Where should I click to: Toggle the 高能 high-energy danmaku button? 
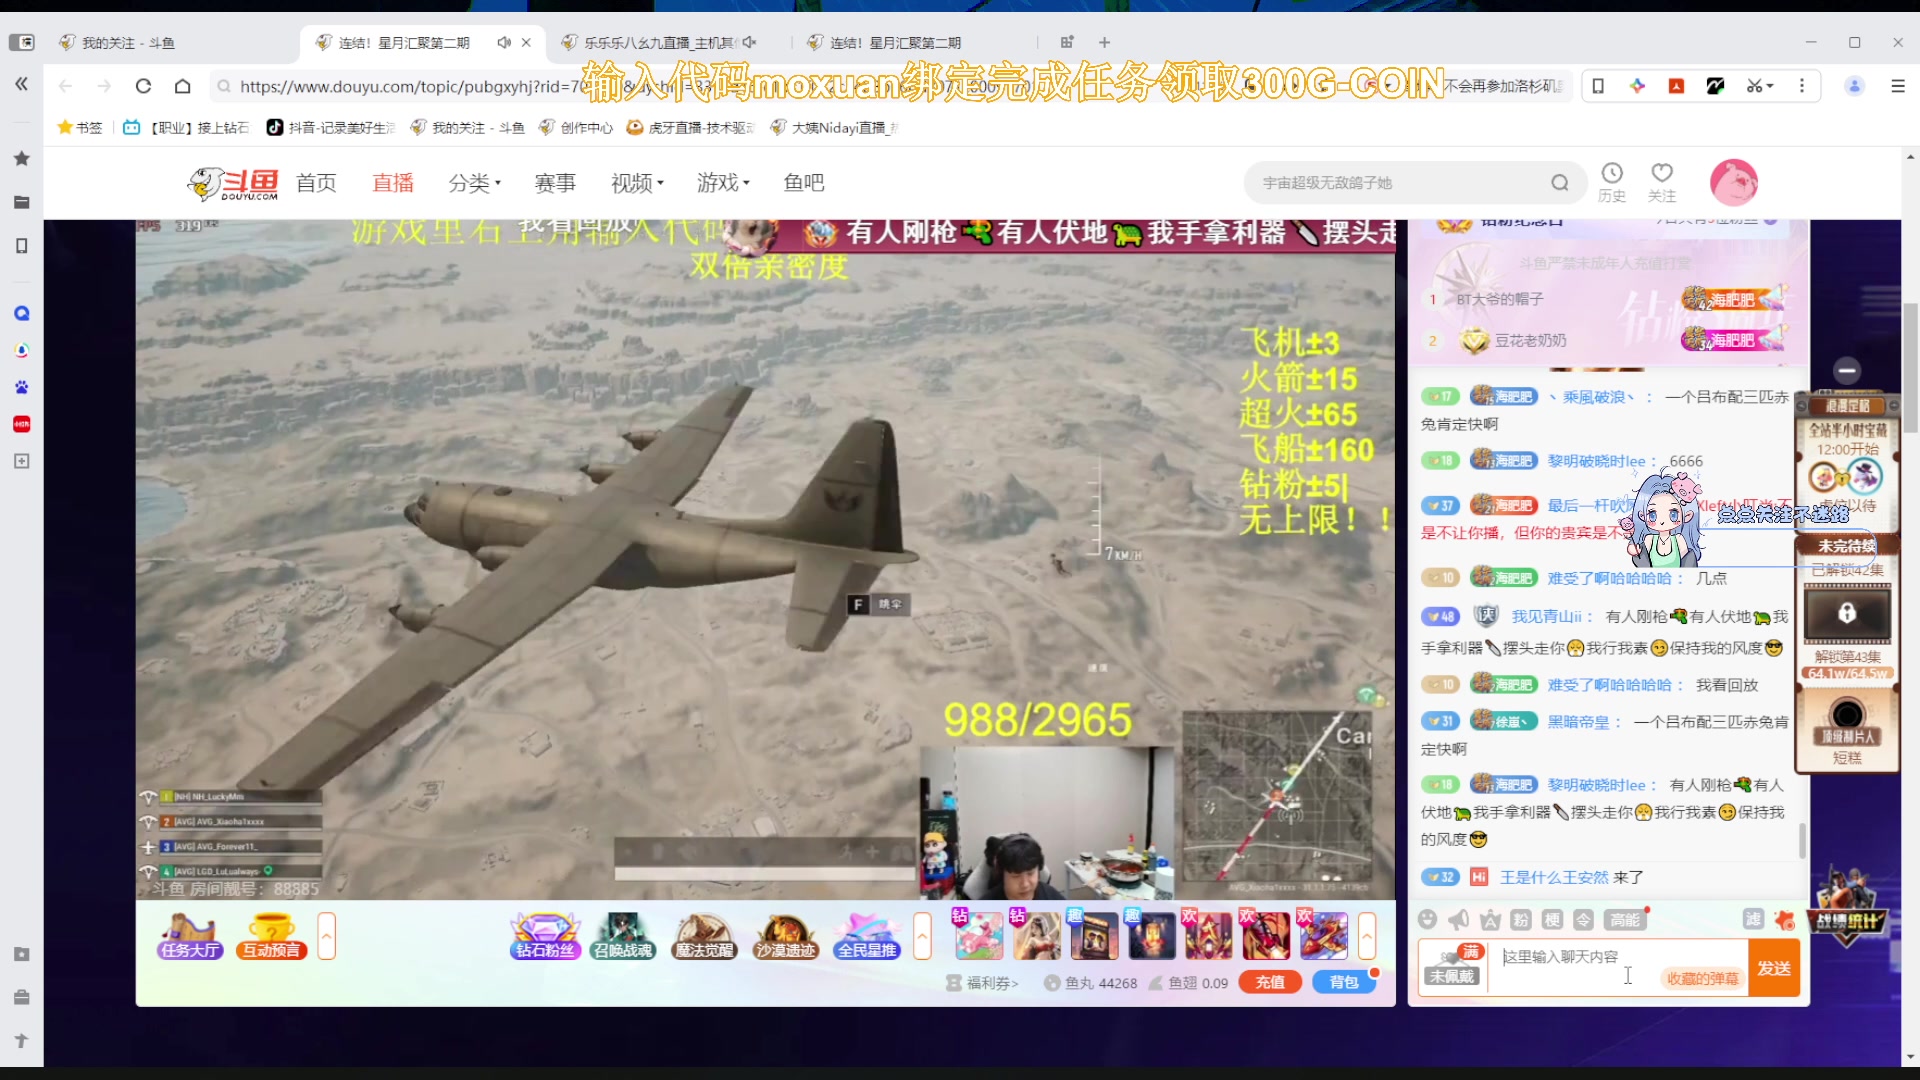pyautogui.click(x=1625, y=919)
